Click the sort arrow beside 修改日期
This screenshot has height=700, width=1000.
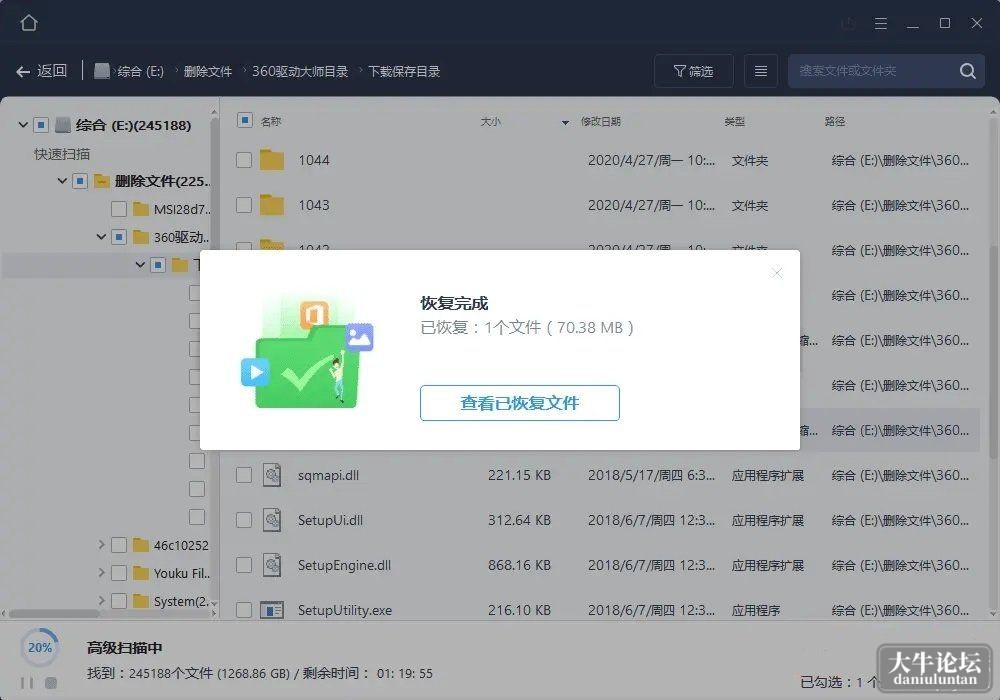[x=565, y=122]
